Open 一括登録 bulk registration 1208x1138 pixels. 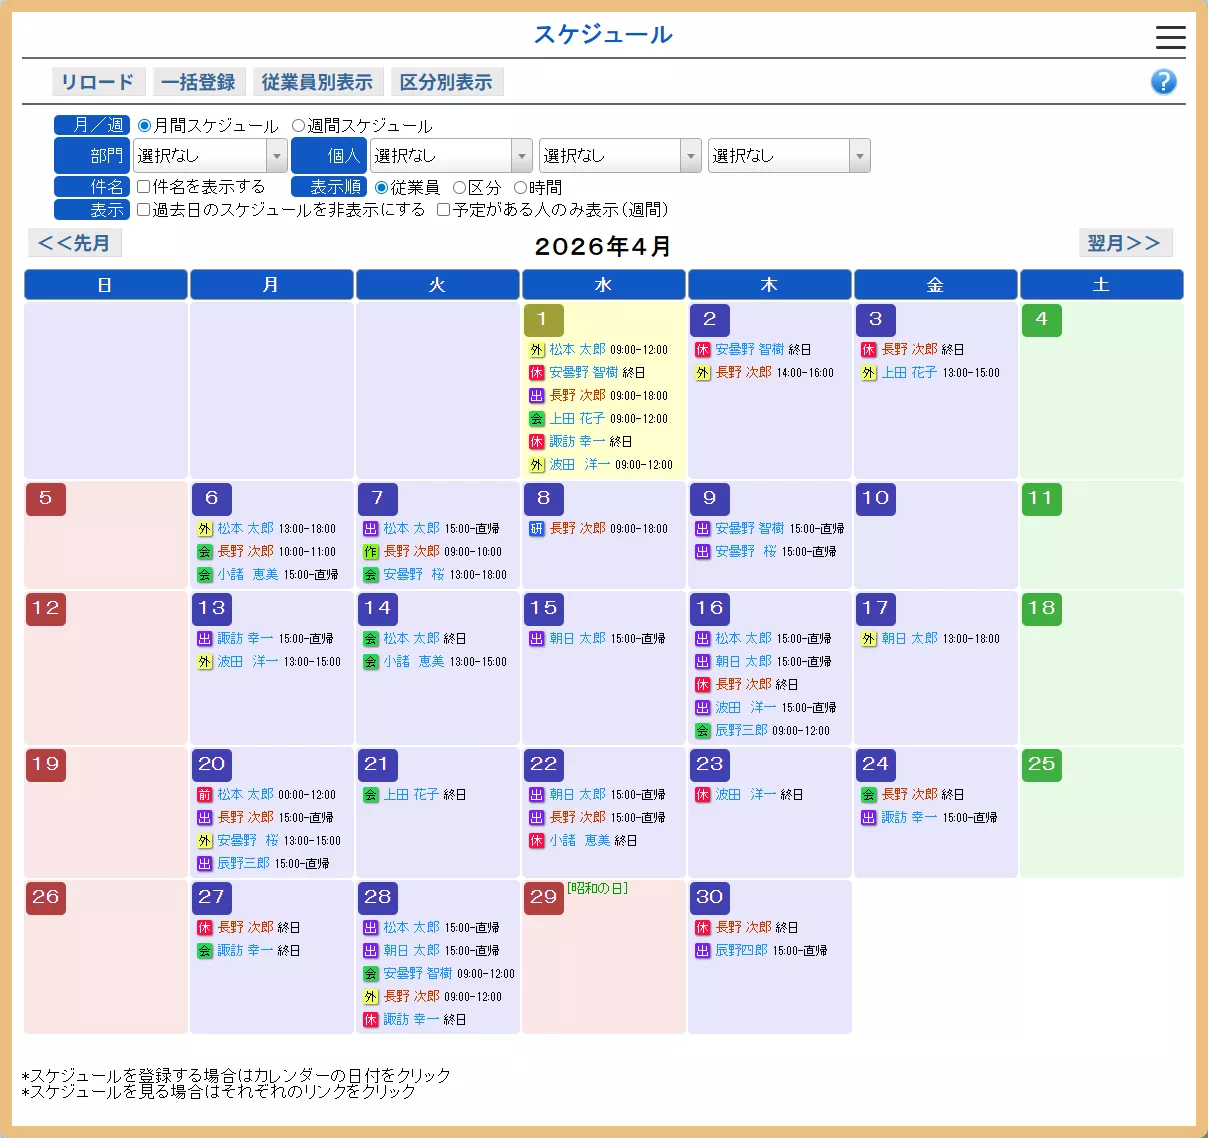pyautogui.click(x=198, y=82)
